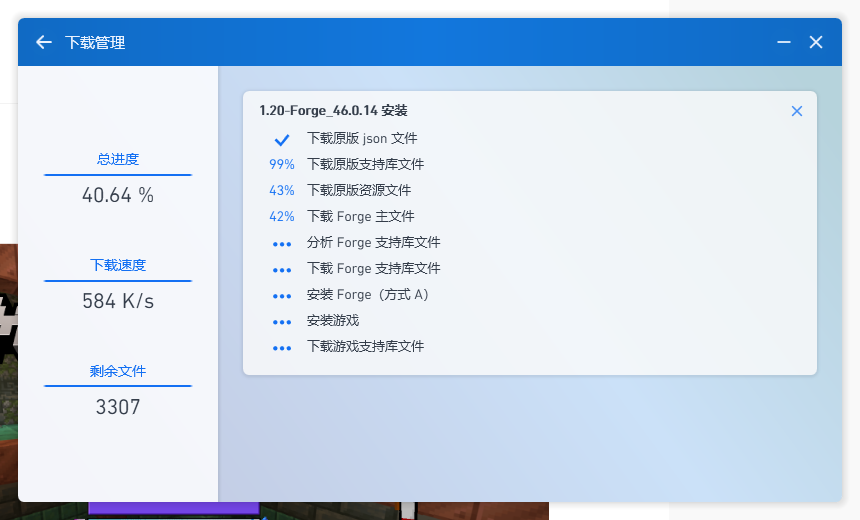Click the 3307 remaining files value
The image size is (860, 520).
tap(118, 407)
